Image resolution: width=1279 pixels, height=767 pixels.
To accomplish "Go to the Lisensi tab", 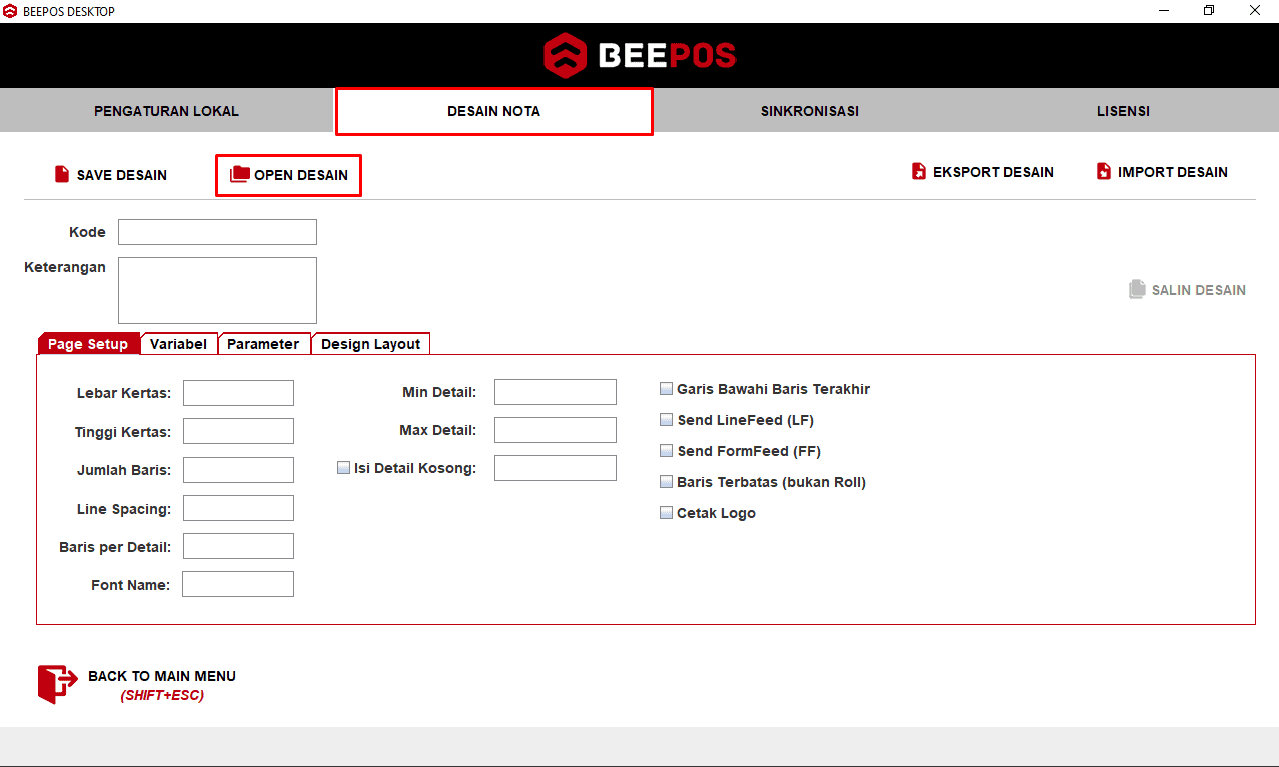I will [1123, 110].
